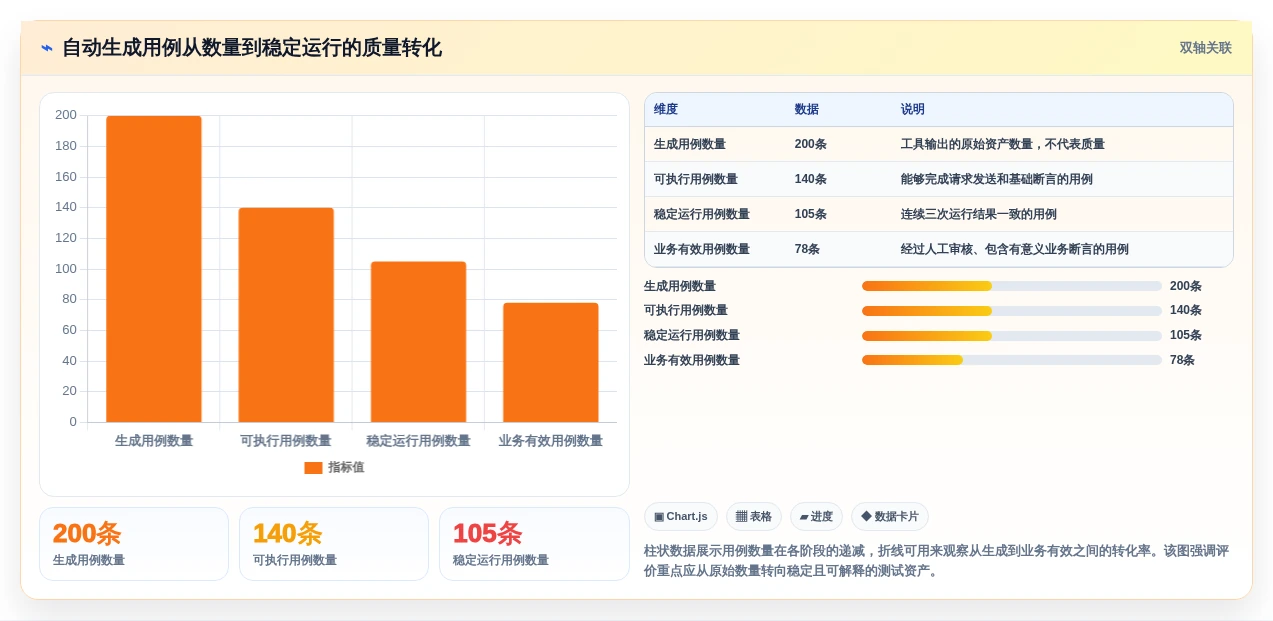Click the title 自动生成用例从数量到稳定运行的质量转化

point(252,48)
